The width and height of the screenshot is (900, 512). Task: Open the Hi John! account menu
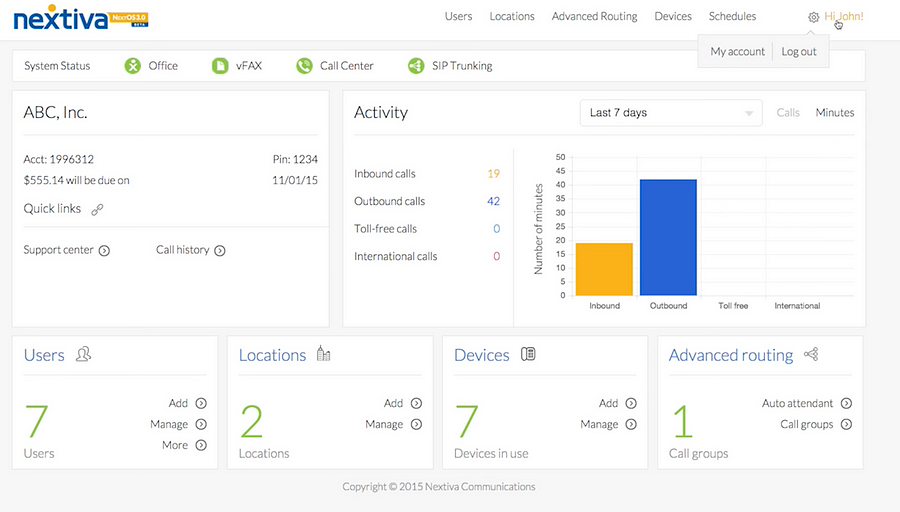point(844,17)
